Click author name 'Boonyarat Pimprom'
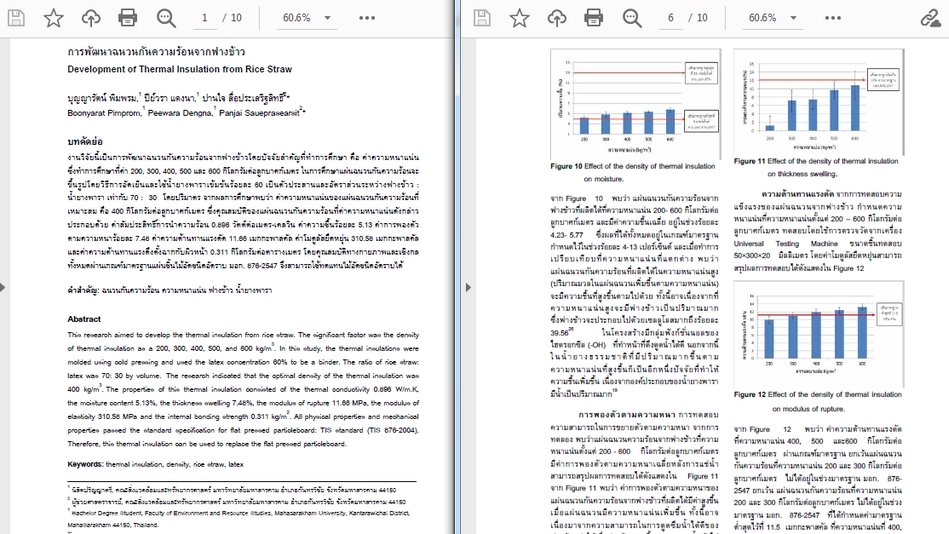This screenshot has height=534, width=949. 103,113
